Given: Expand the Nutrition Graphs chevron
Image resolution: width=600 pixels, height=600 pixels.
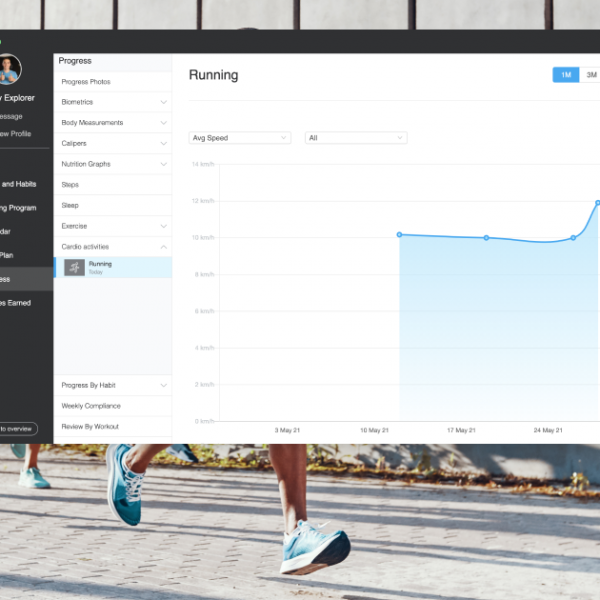Looking at the screenshot, I should [x=163, y=164].
